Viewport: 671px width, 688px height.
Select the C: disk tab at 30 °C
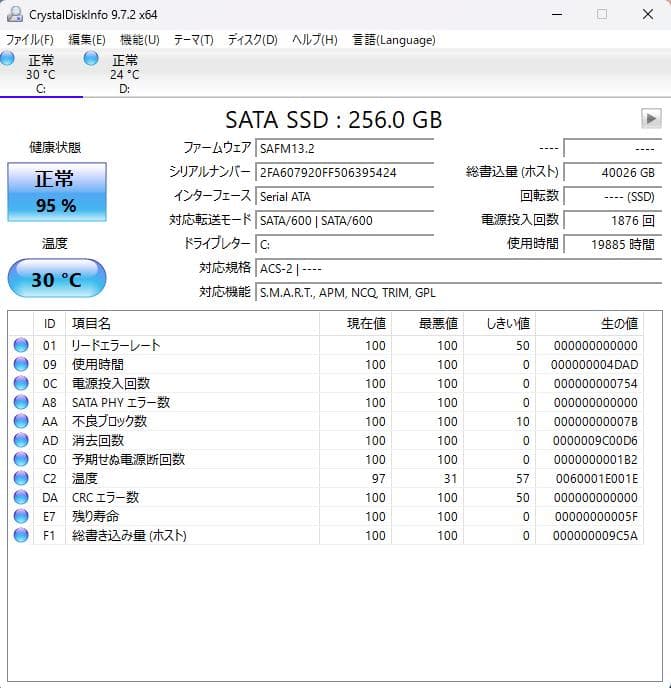pyautogui.click(x=41, y=74)
